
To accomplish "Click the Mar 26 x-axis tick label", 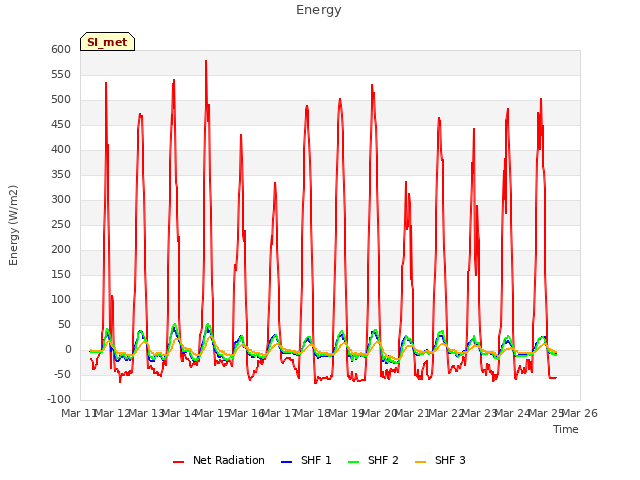I will click(x=580, y=413).
